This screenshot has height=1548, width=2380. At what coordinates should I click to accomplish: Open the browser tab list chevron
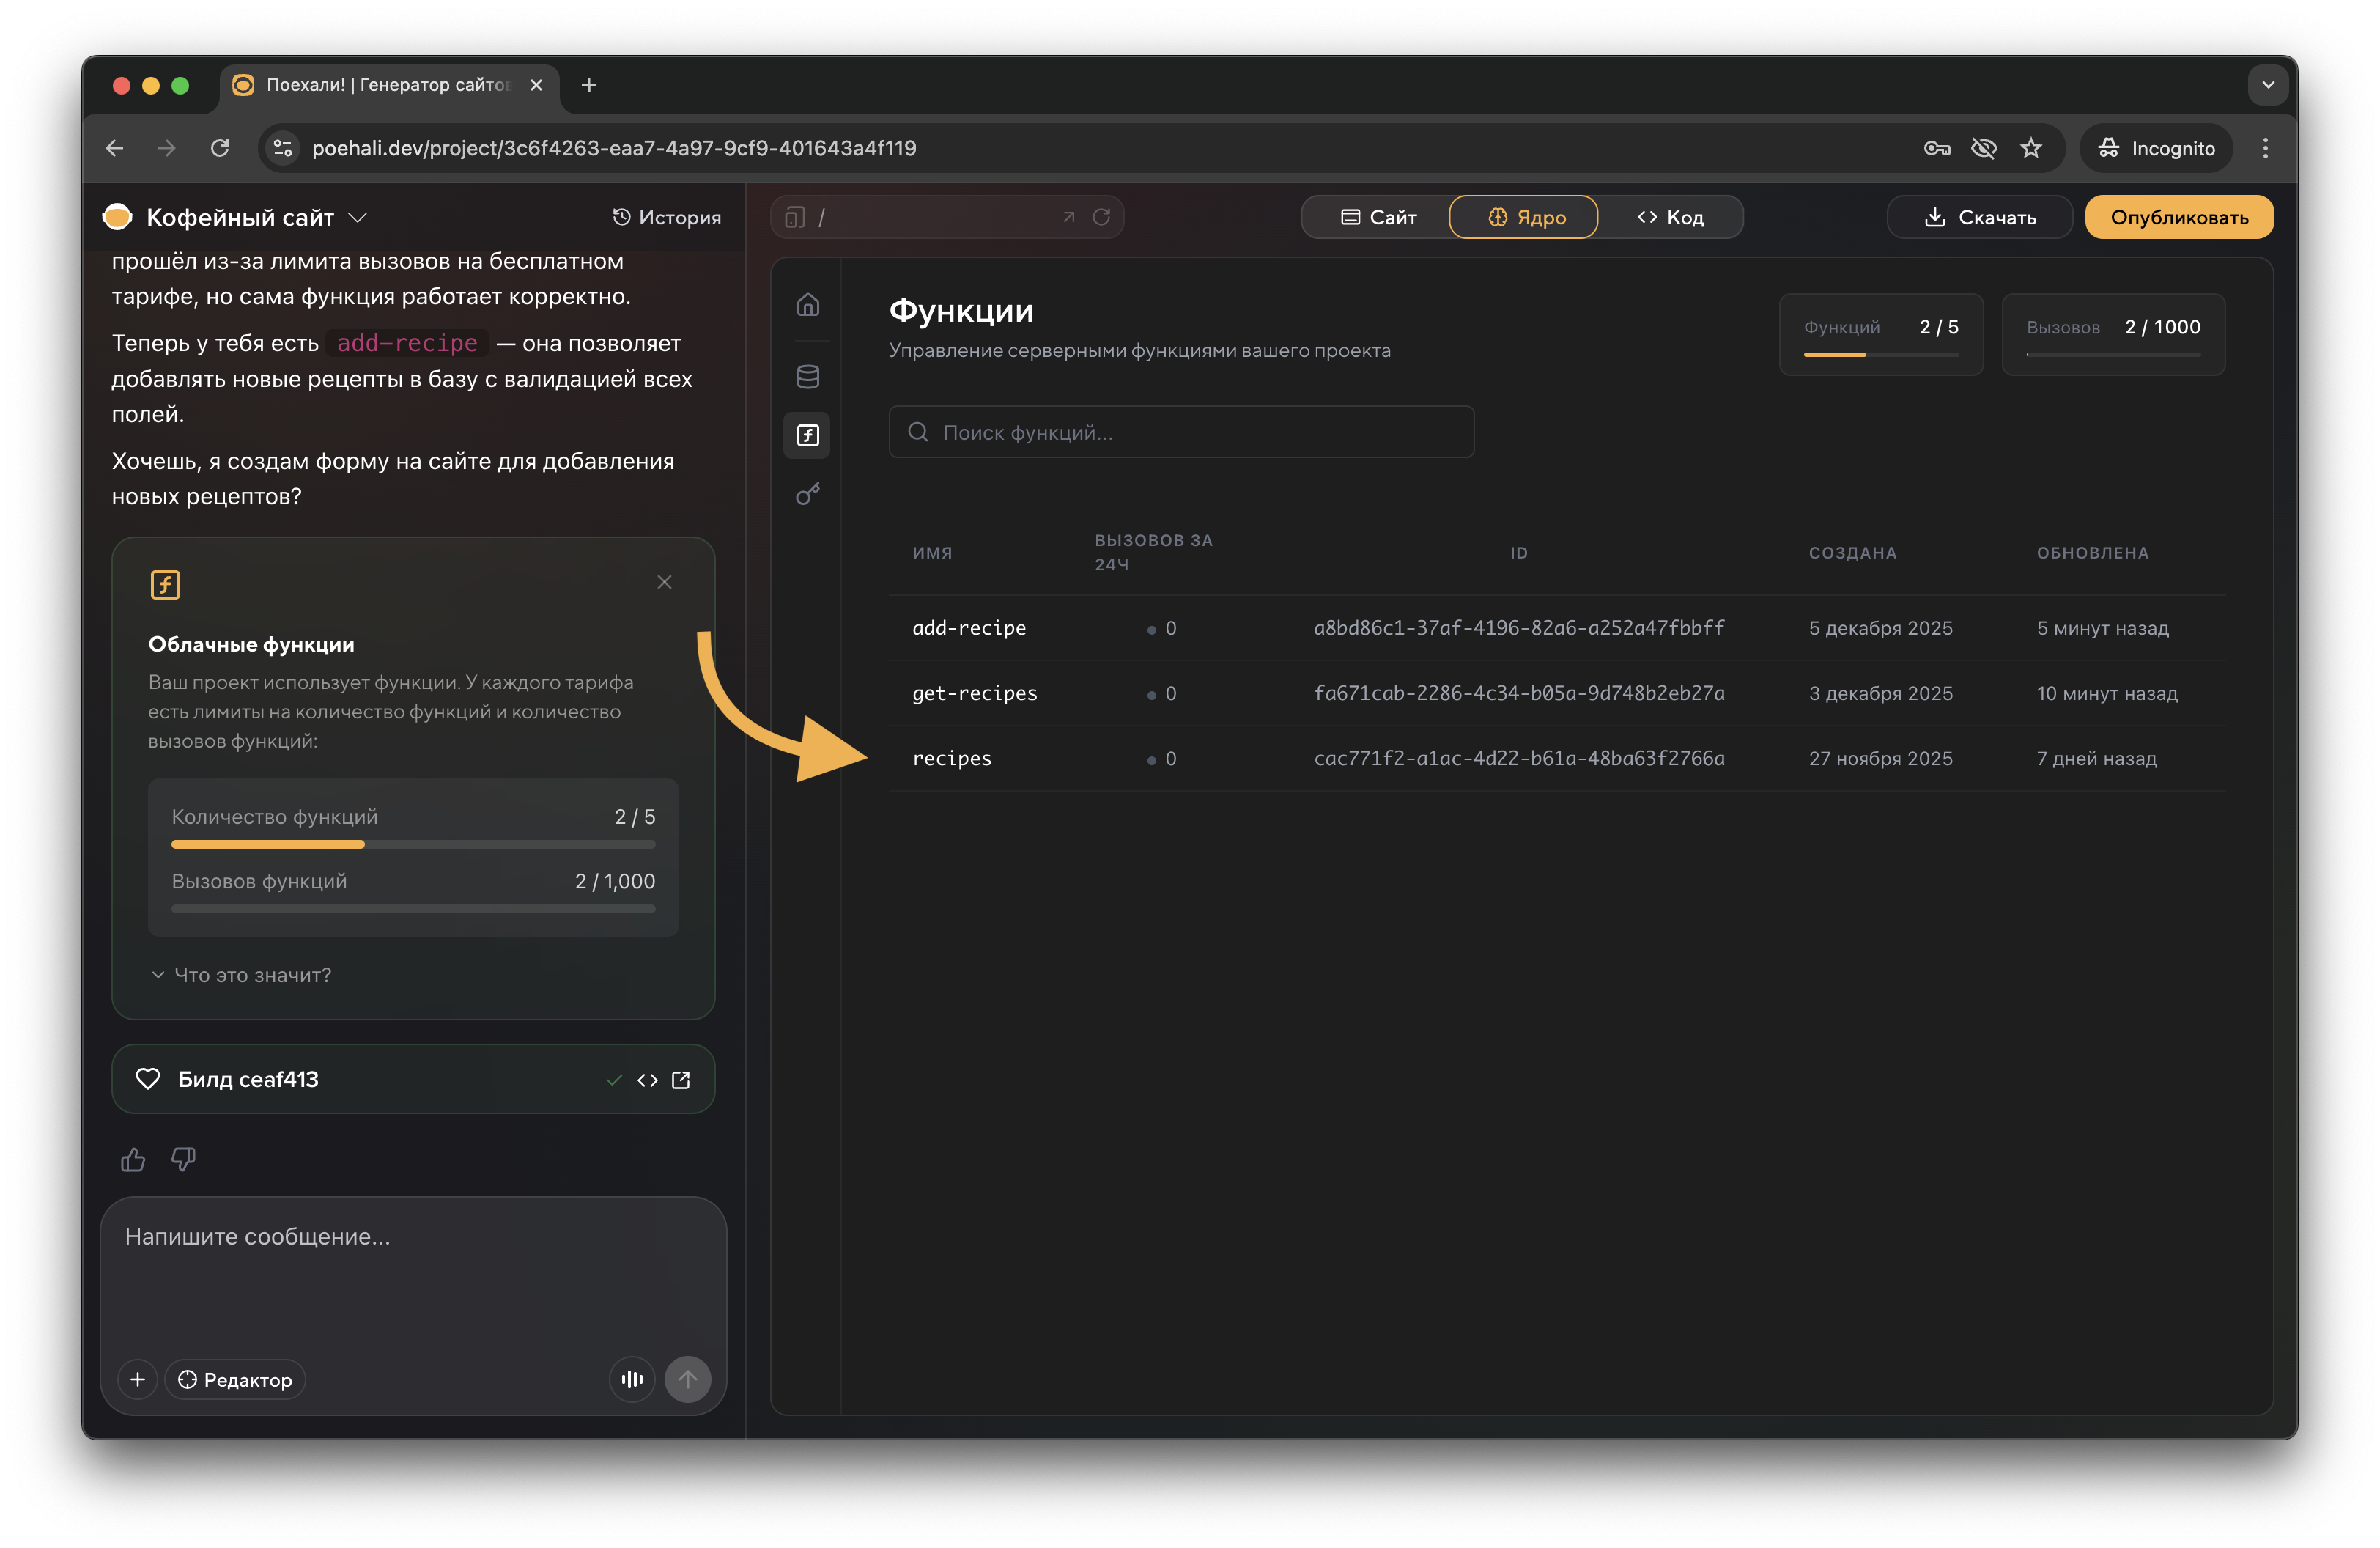click(2267, 85)
